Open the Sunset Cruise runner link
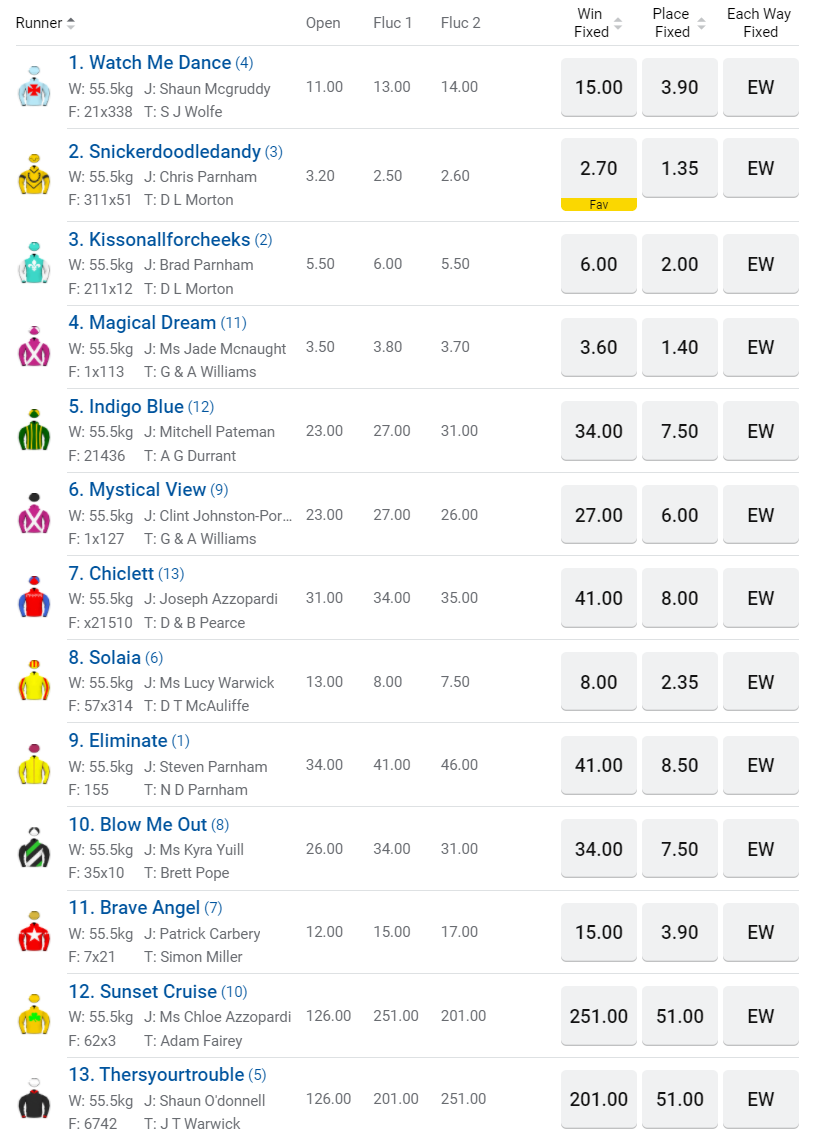The image size is (813, 1140). tap(158, 992)
